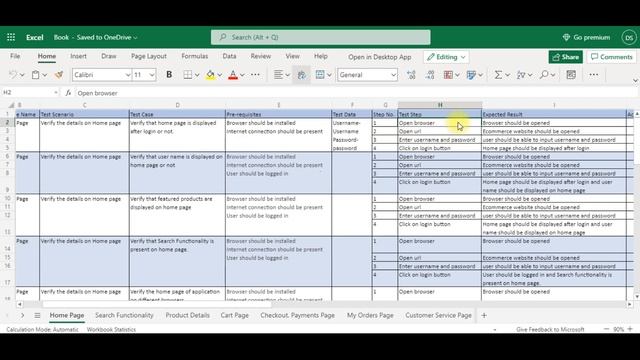The width and height of the screenshot is (640, 360).
Task: Click Go premium
Action: tap(586, 37)
